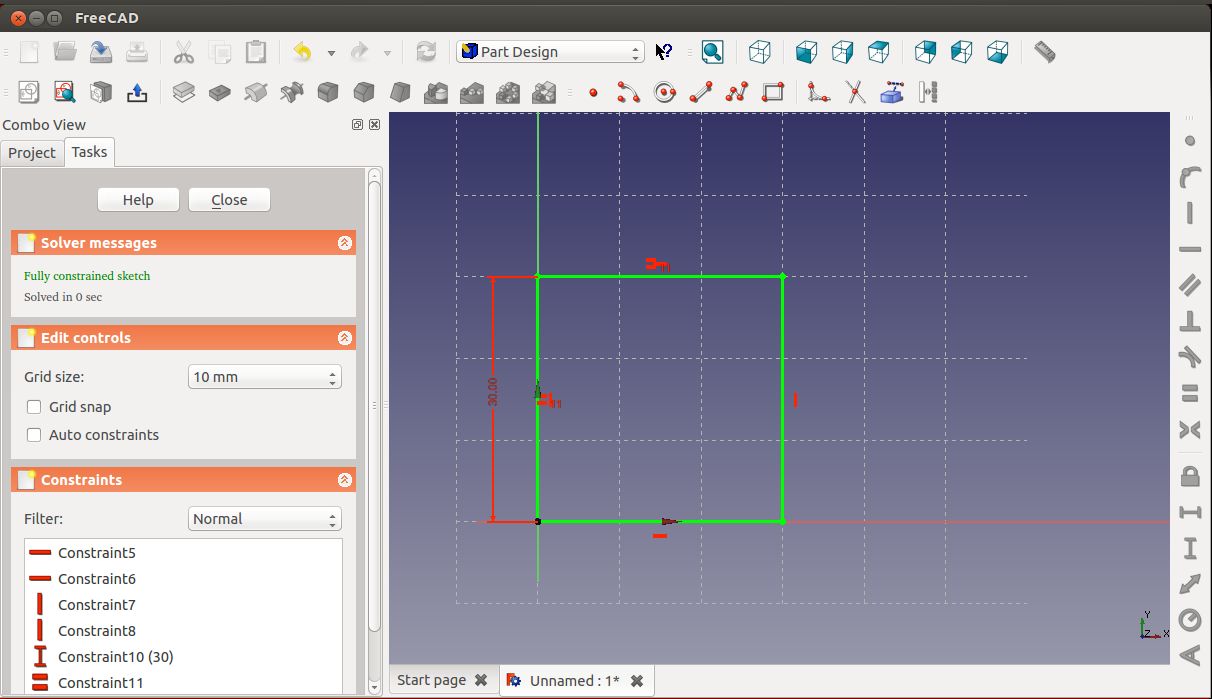Toggle the Auto constraints checkbox
The width and height of the screenshot is (1212, 699).
[x=34, y=435]
